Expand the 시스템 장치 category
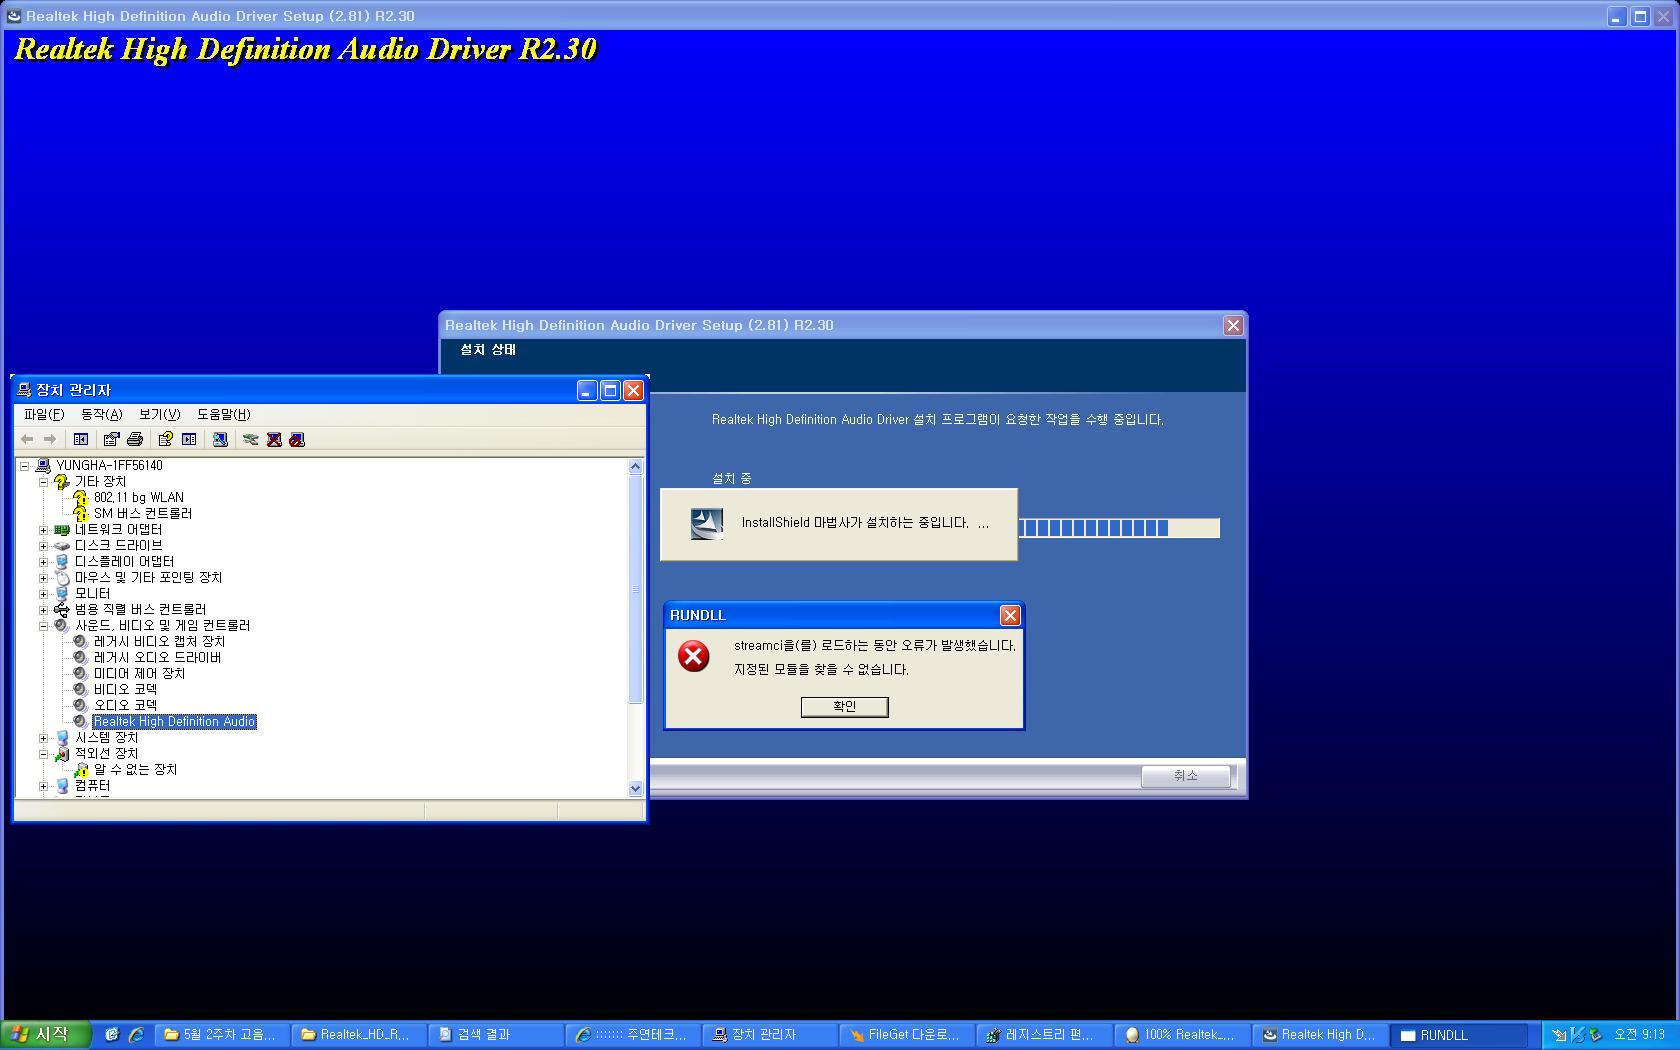 [43, 737]
